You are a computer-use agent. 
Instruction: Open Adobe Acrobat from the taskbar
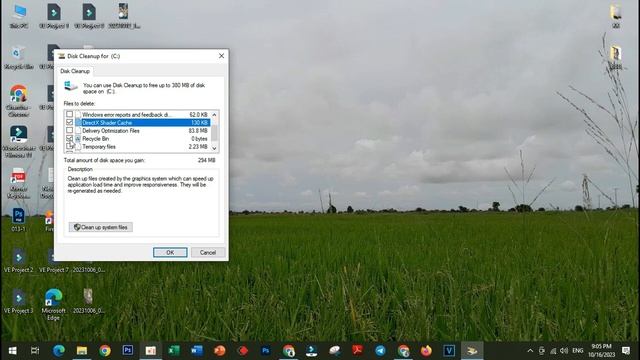(358, 351)
